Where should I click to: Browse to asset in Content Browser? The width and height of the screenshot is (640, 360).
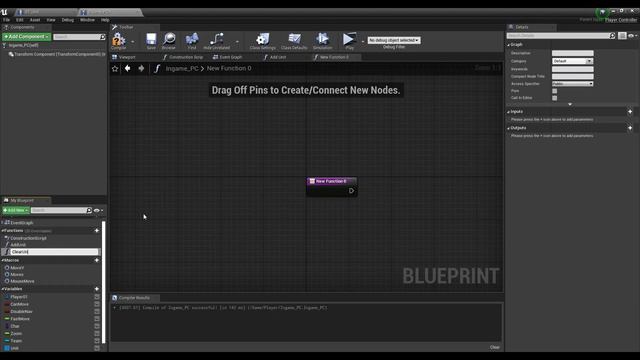[x=169, y=40]
